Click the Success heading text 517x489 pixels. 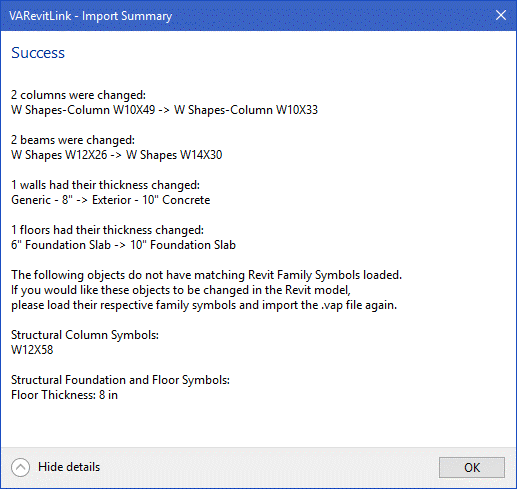tap(38, 53)
